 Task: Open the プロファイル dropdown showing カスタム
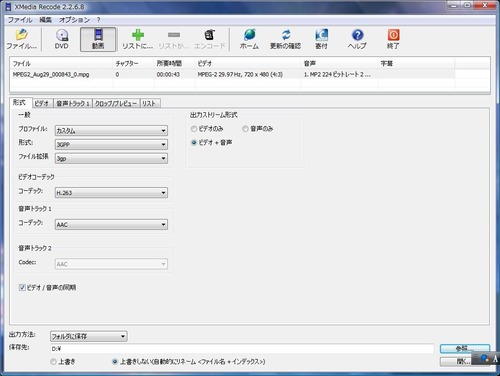coord(111,130)
